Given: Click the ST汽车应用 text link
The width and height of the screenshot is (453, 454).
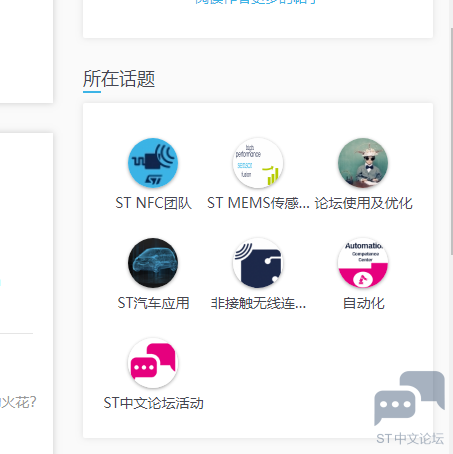Looking at the screenshot, I should pyautogui.click(x=153, y=303).
